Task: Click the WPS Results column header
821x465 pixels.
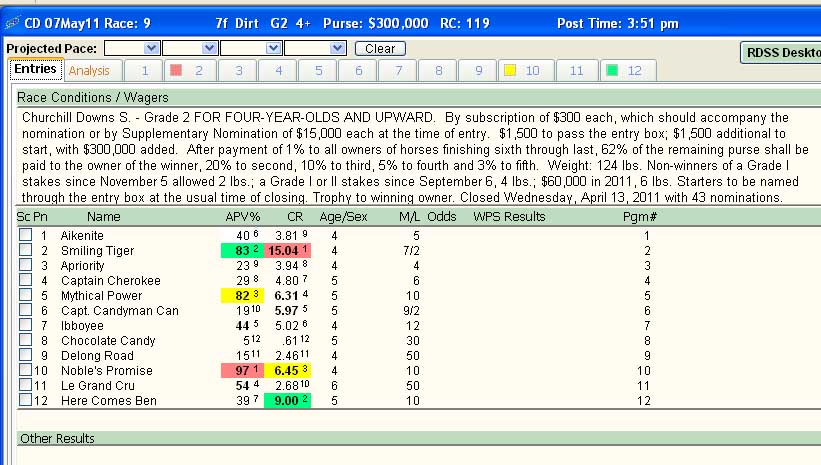Action: point(509,217)
